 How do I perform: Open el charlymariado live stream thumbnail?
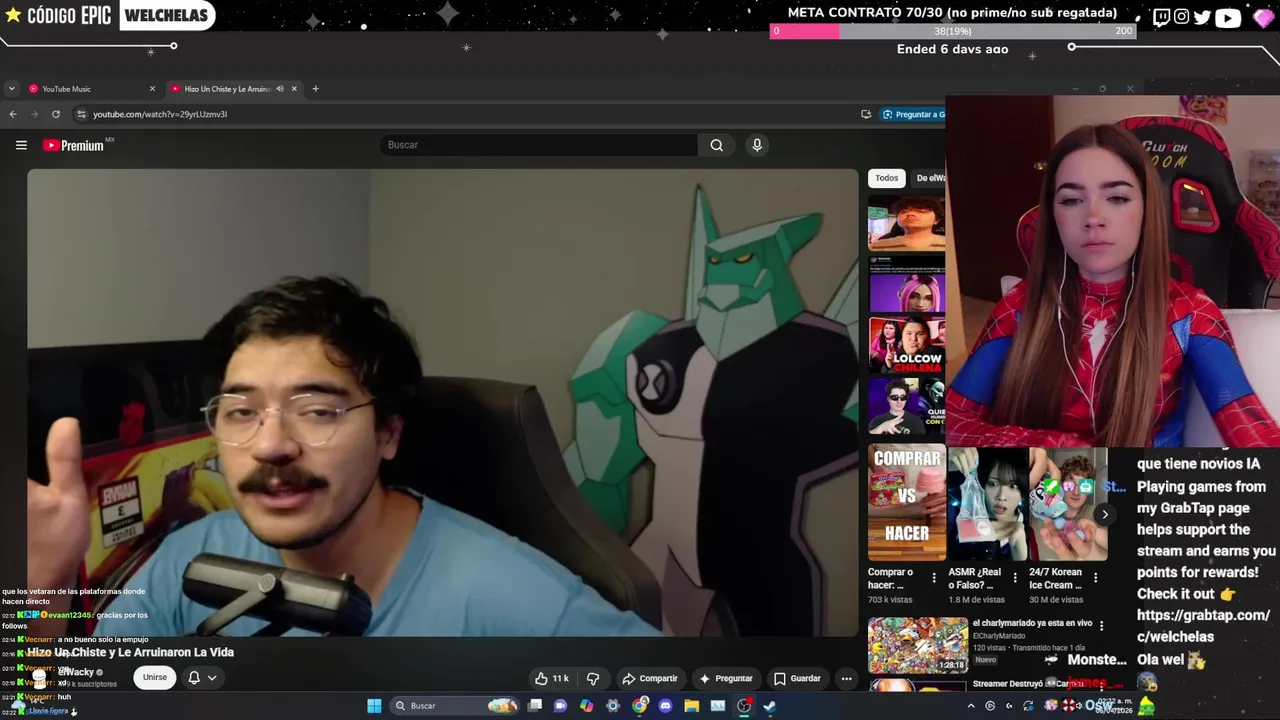click(918, 645)
